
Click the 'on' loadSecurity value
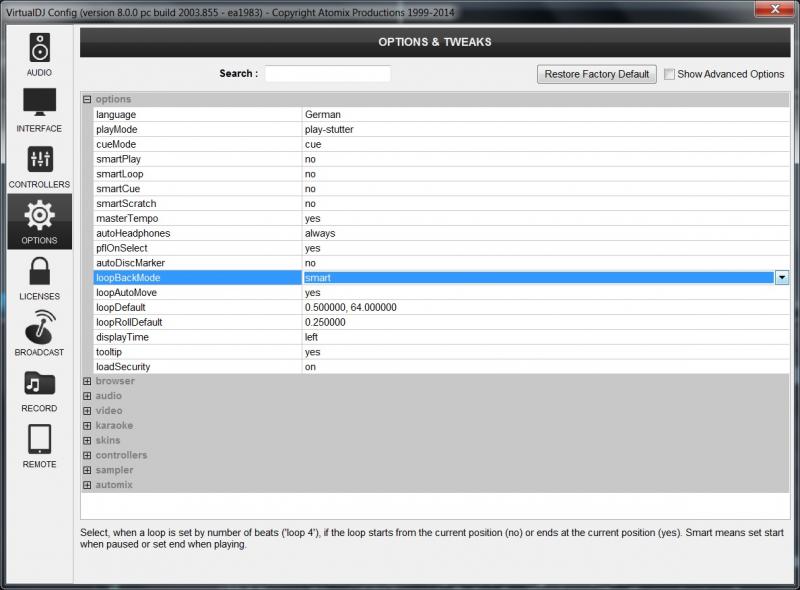pyautogui.click(x=310, y=367)
